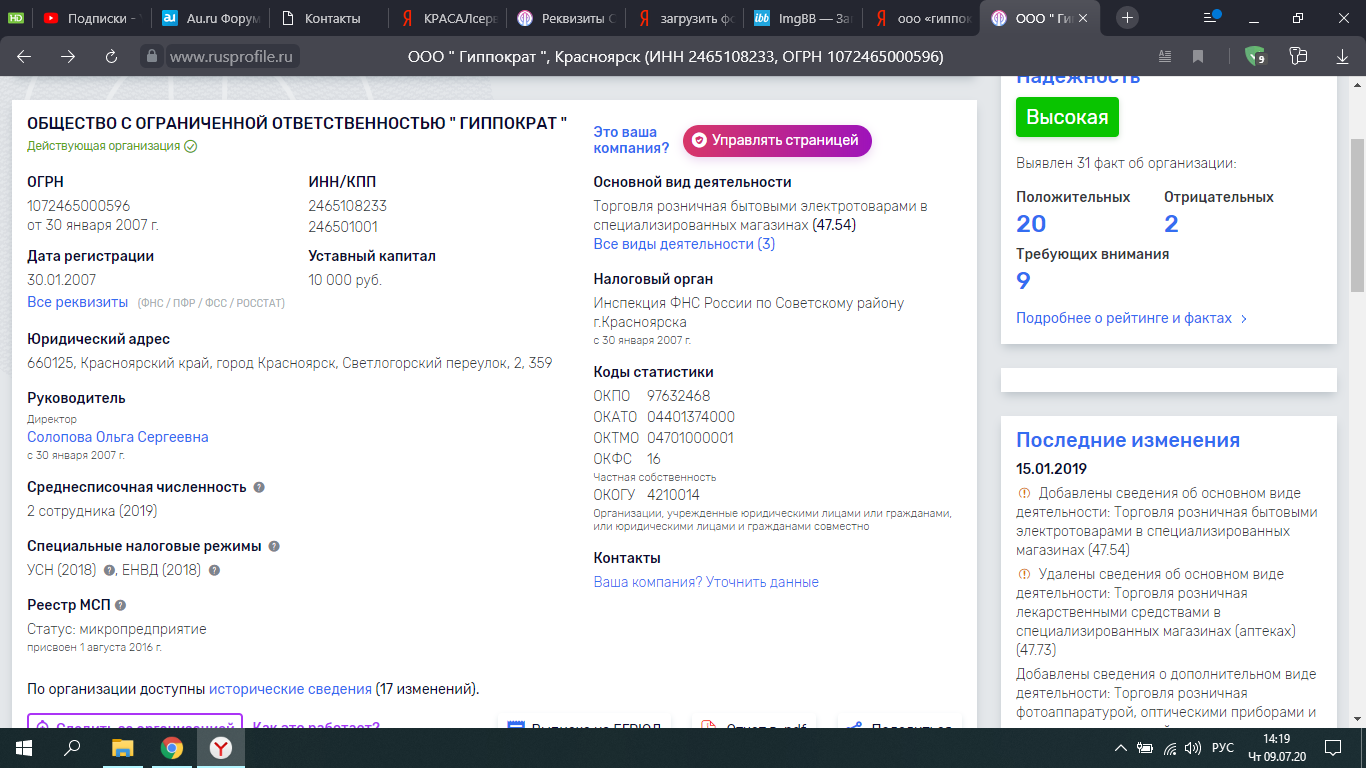Click help icon beside Специальные налоговые режимы
The width and height of the screenshot is (1366, 768).
click(x=274, y=546)
